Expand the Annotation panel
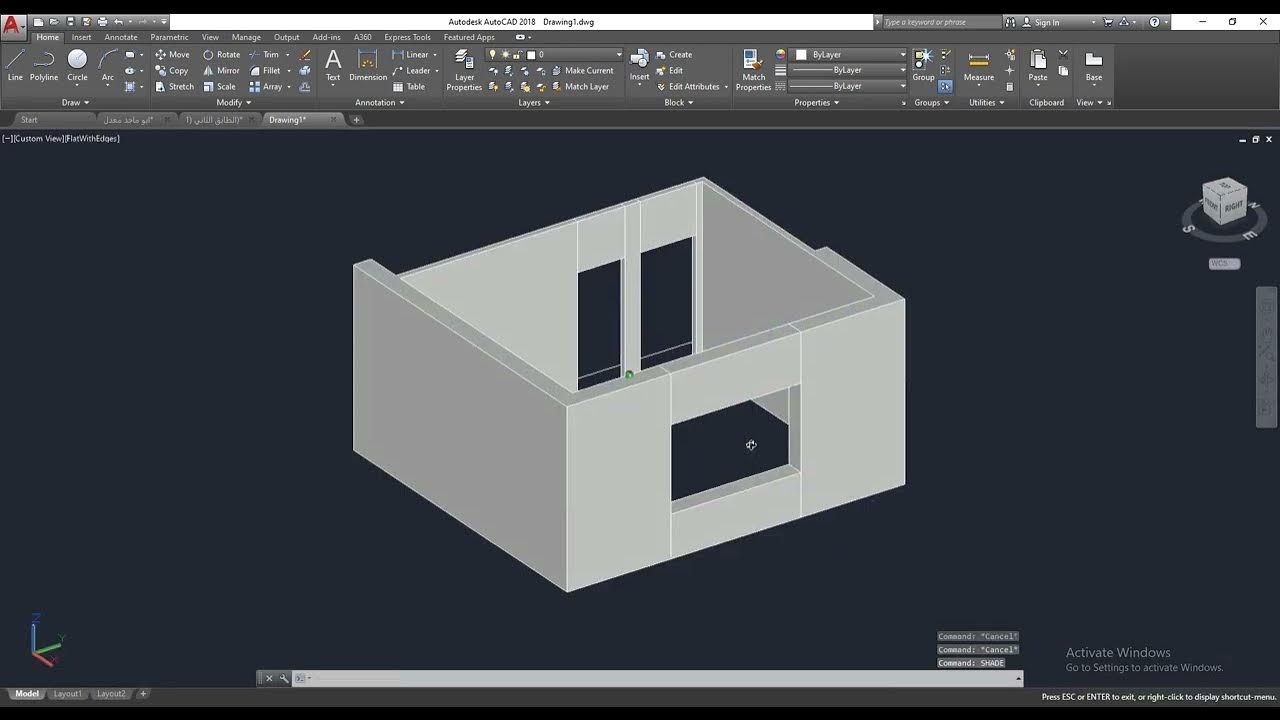Image resolution: width=1280 pixels, height=720 pixels. click(x=380, y=102)
